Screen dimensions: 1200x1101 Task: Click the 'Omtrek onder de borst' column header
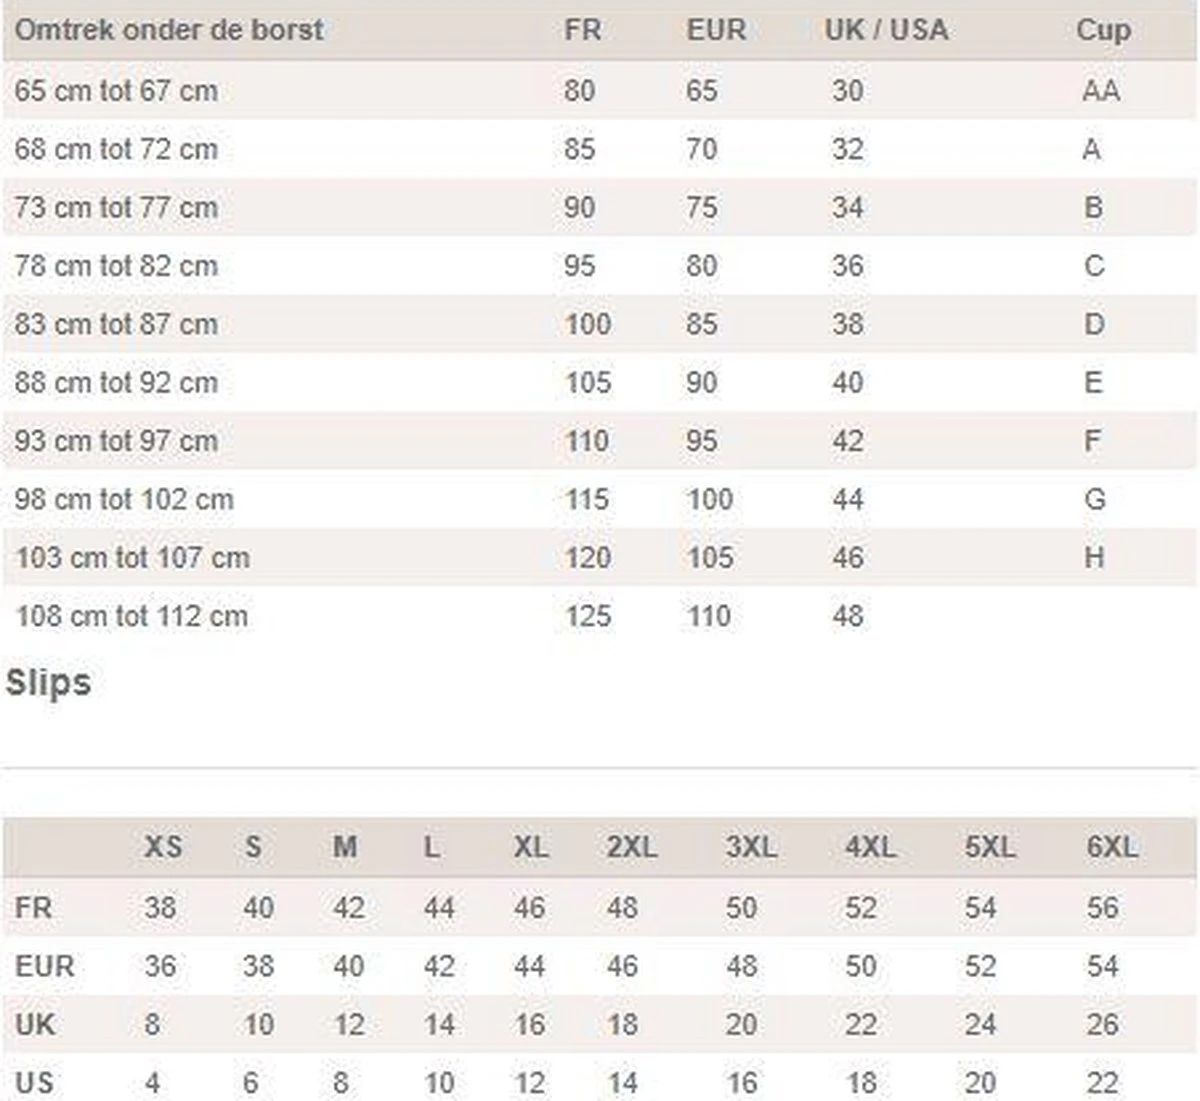169,30
